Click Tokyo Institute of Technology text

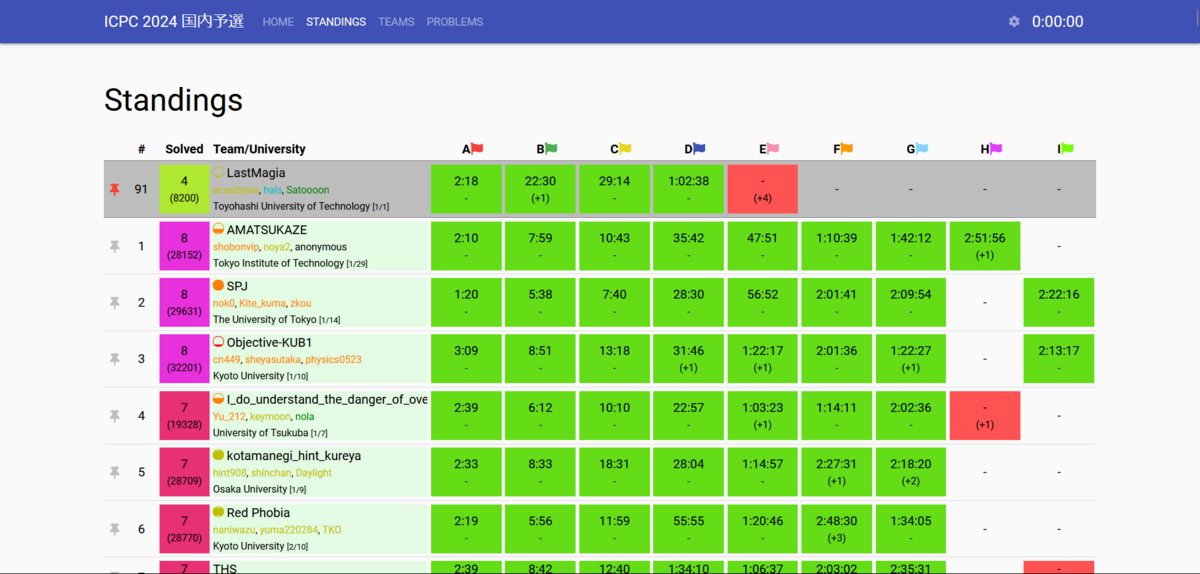click(x=278, y=263)
